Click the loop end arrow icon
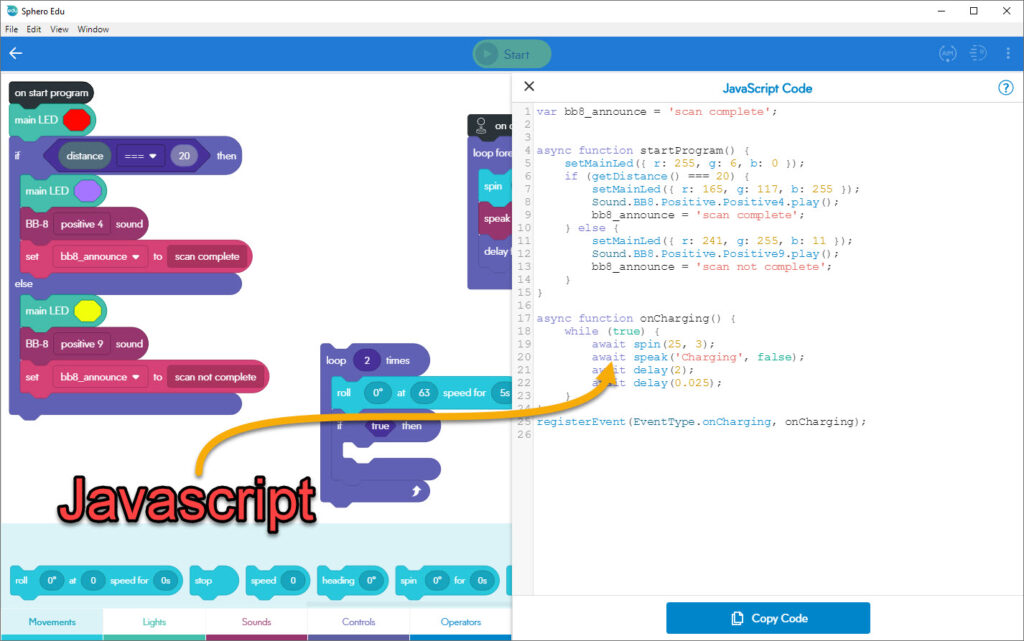Viewport: 1024px width, 641px height. click(x=417, y=491)
